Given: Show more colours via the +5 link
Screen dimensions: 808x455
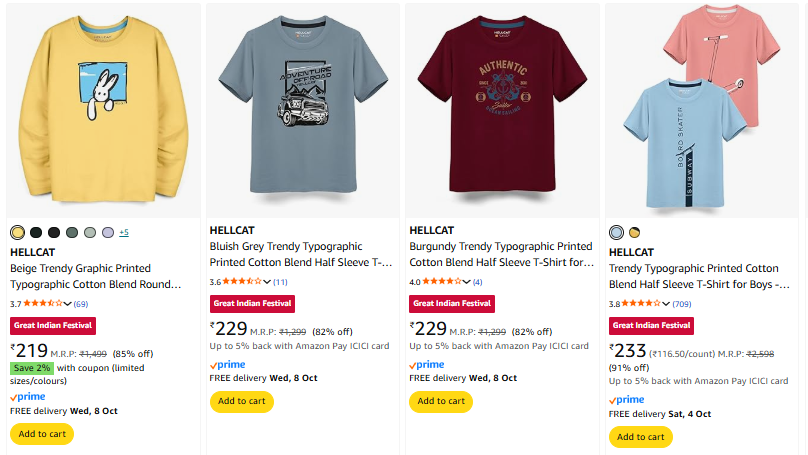Looking at the screenshot, I should (x=124, y=233).
